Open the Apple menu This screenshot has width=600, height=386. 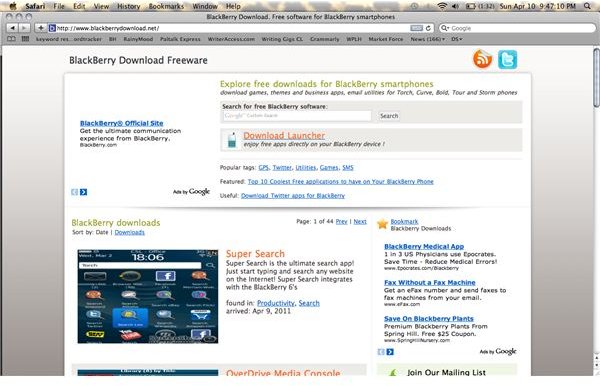point(13,6)
